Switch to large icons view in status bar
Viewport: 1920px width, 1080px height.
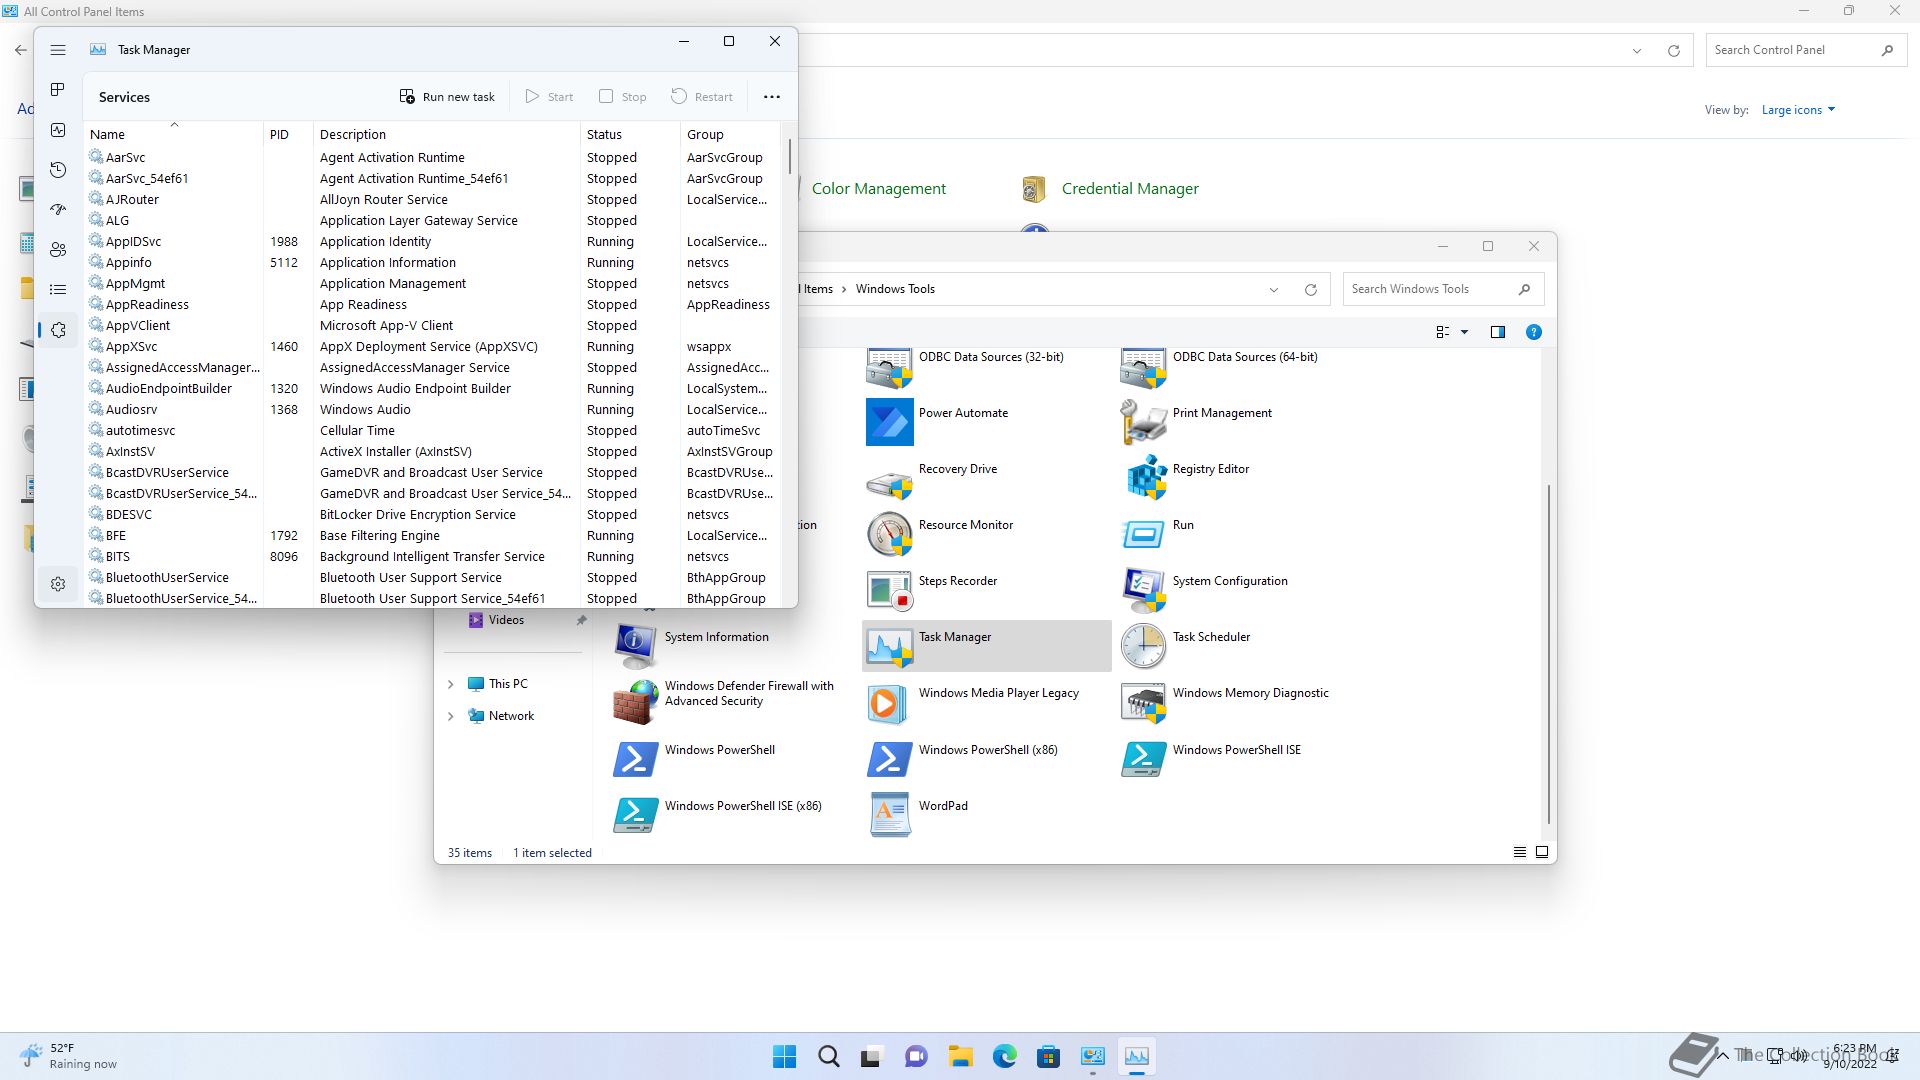click(1542, 853)
